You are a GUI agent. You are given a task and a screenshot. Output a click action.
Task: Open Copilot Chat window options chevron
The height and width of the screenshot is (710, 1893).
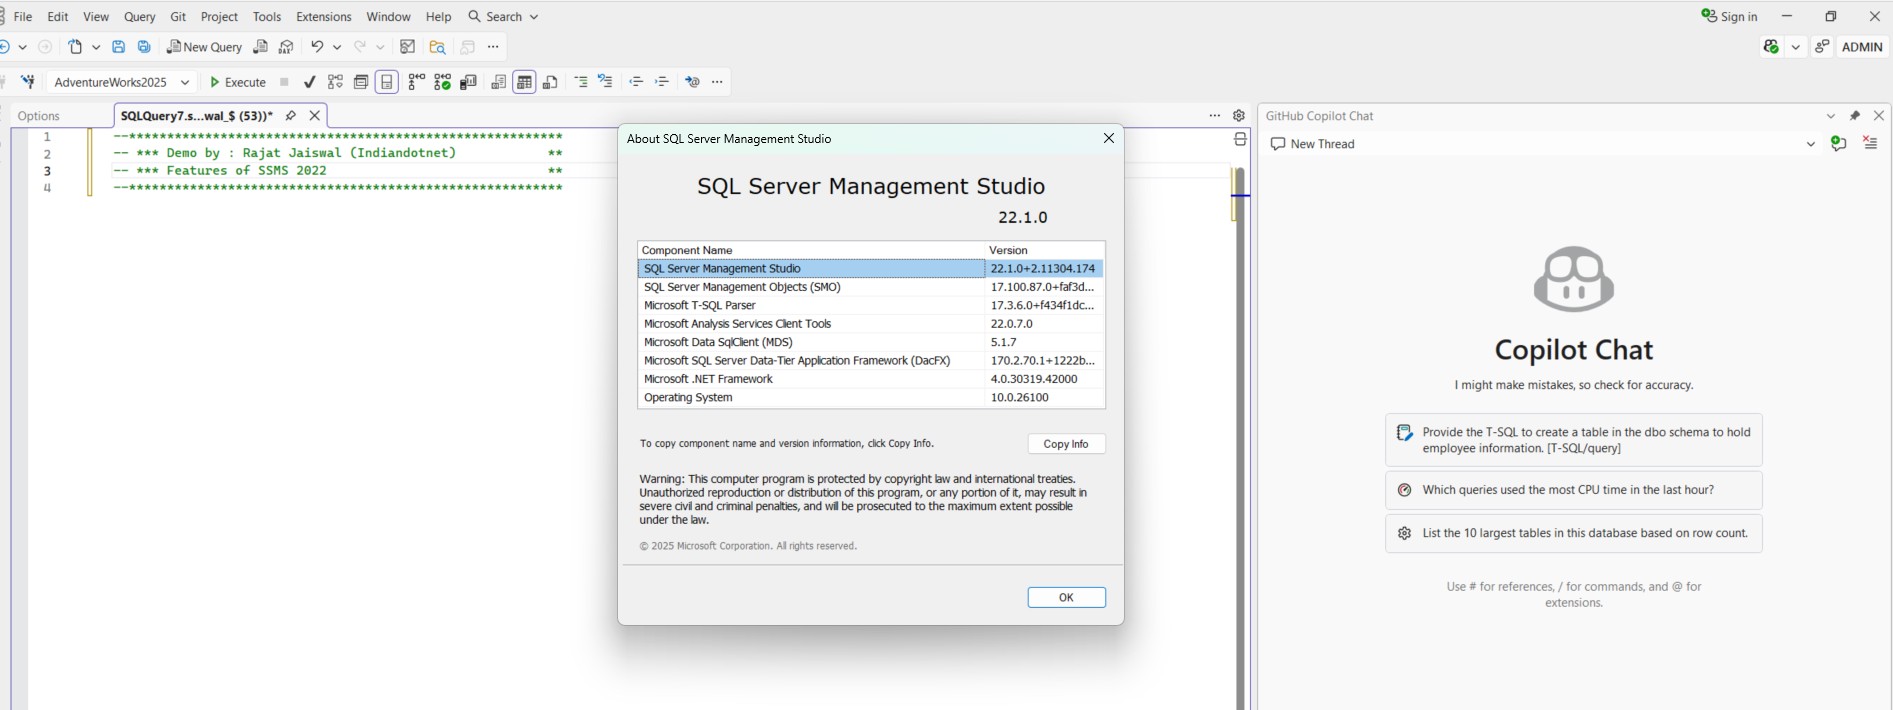pos(1831,116)
